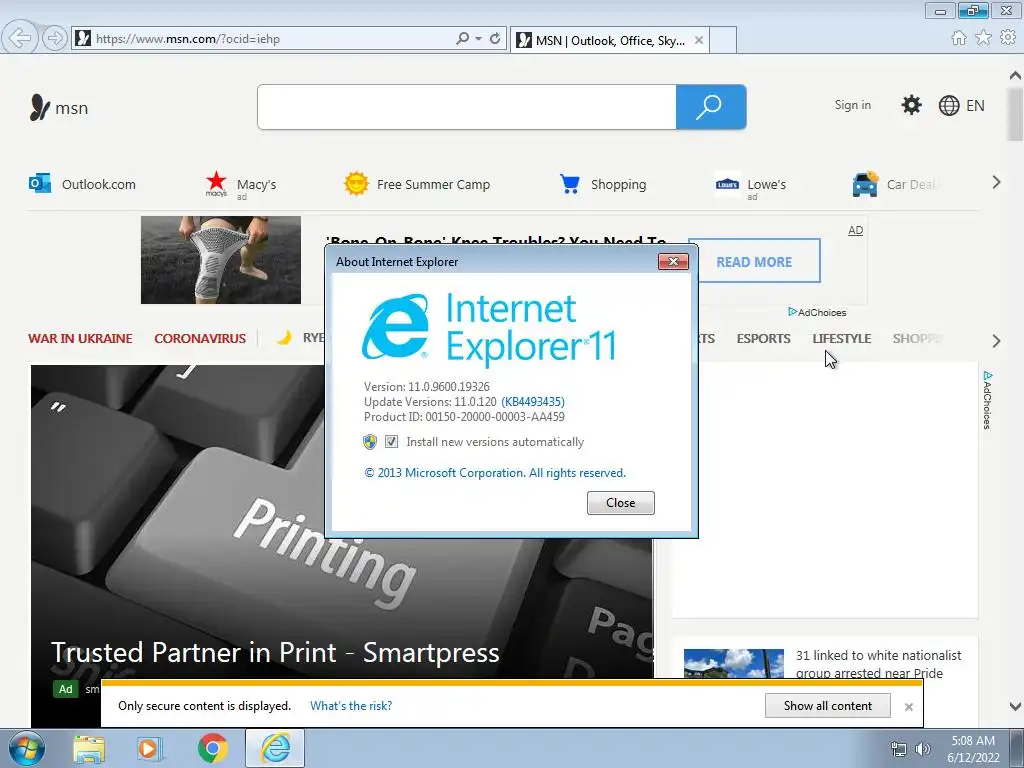The image size is (1024, 768).
Task: Click the UAC shield icon in dialog
Action: tap(370, 442)
